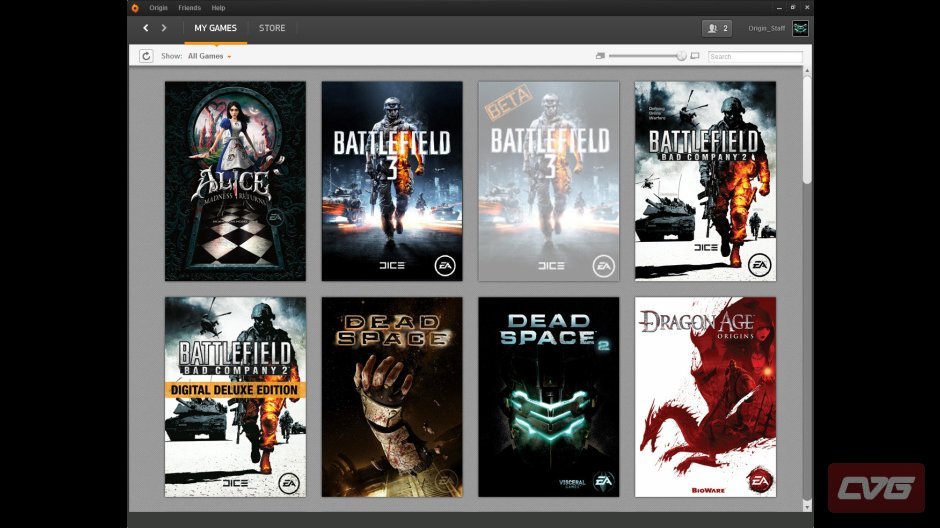Screen dimensions: 940x528
Task: Select the Battlefield 3 game tile
Action: (392, 181)
